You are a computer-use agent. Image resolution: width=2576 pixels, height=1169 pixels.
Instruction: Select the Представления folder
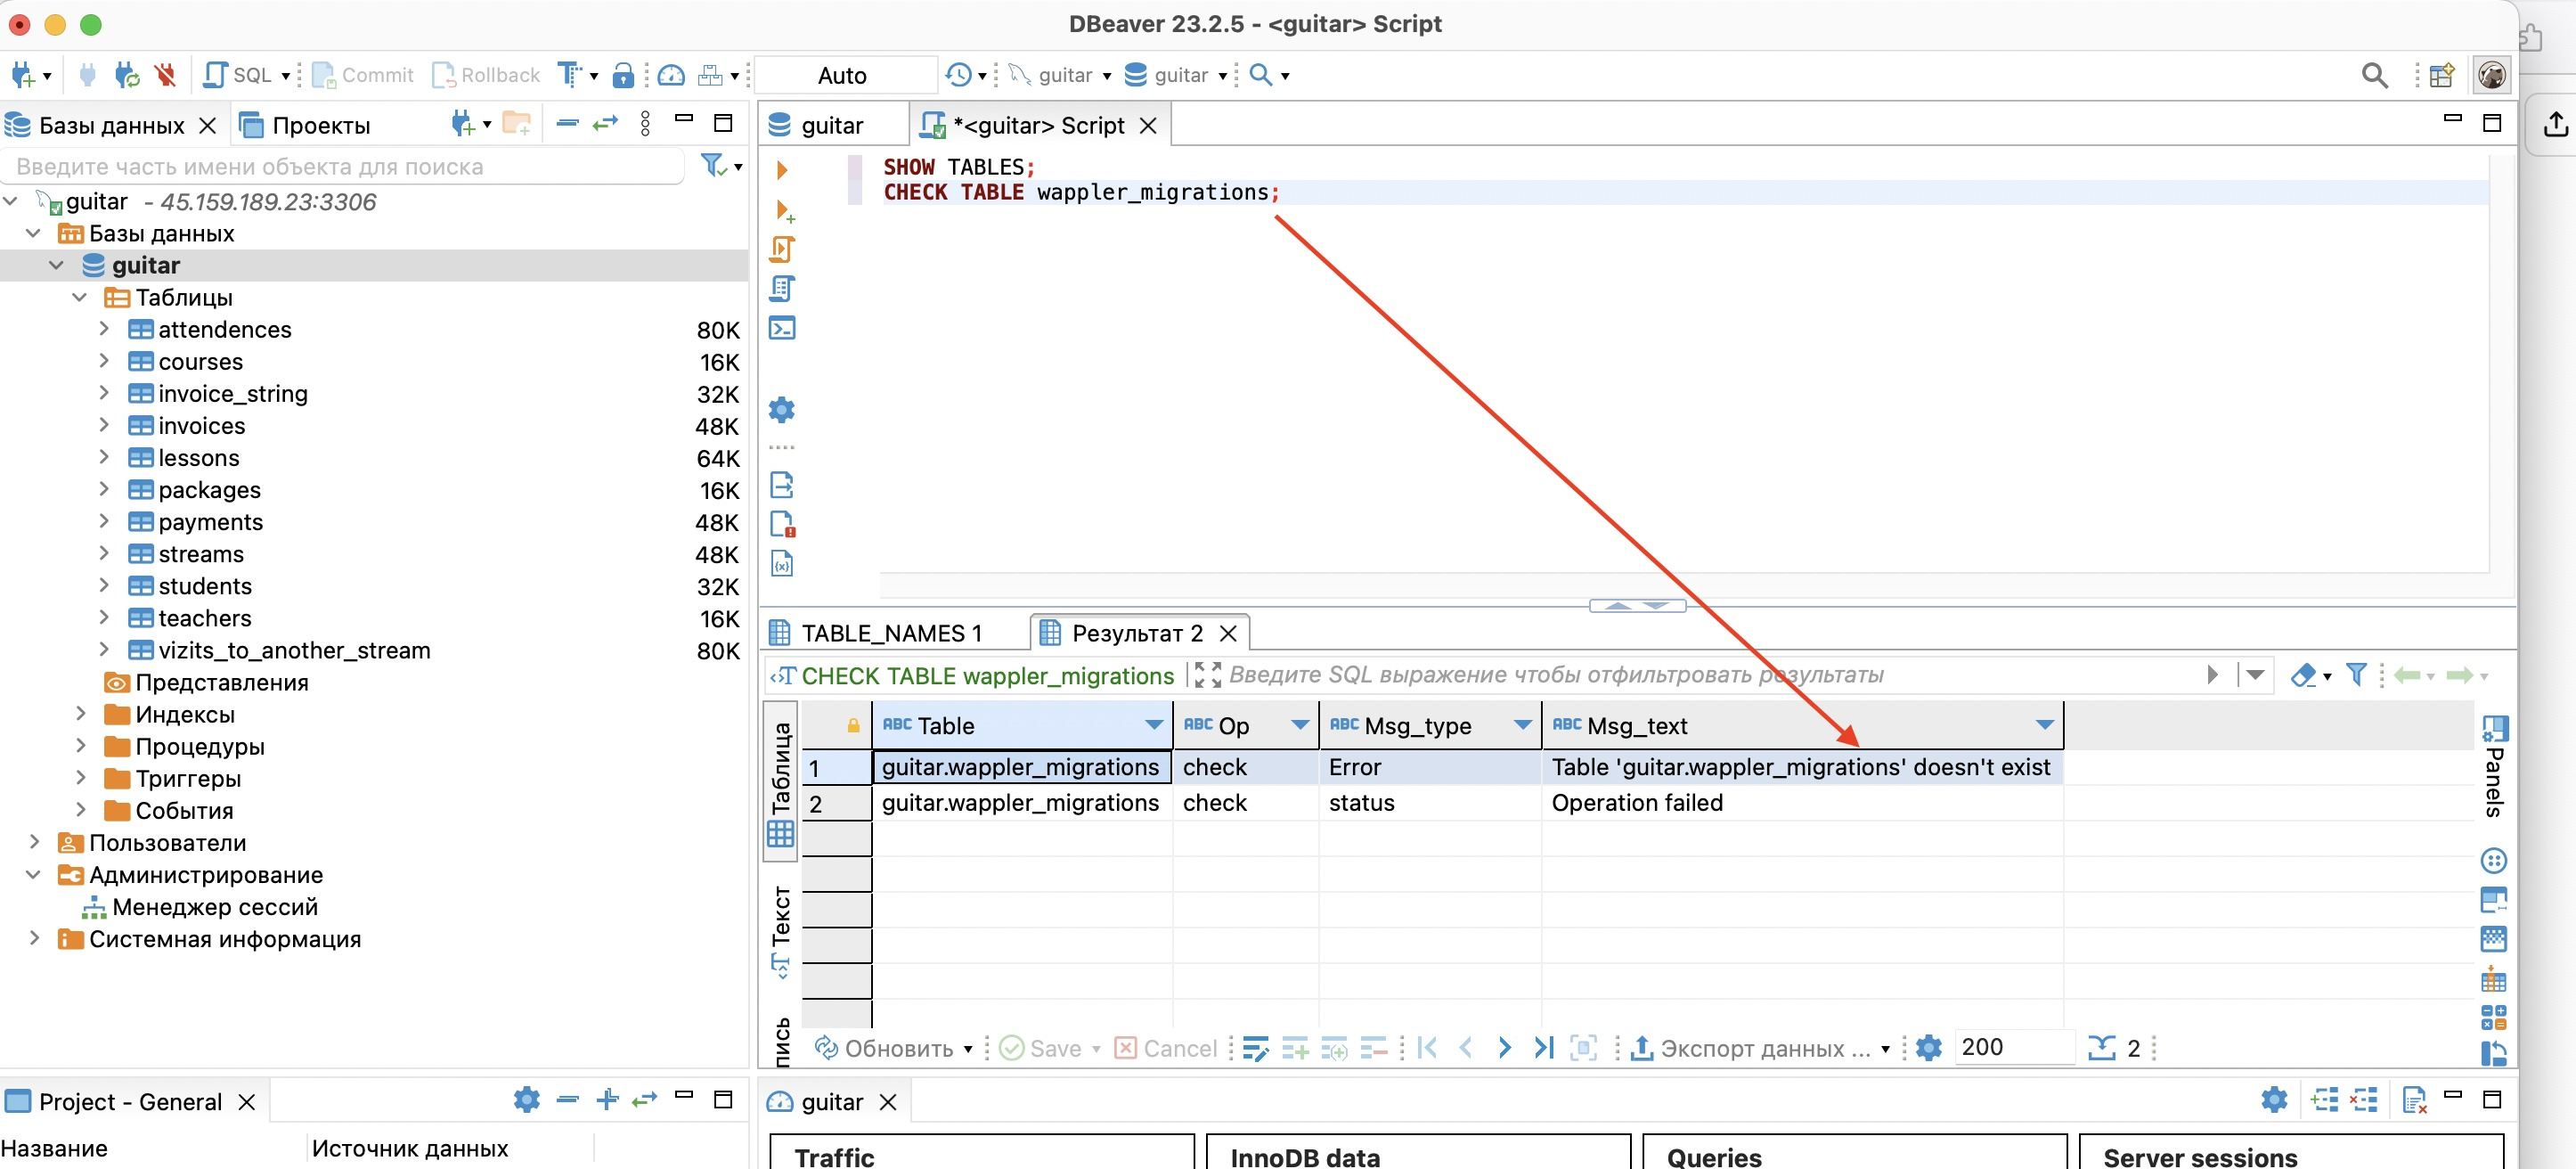pyautogui.click(x=221, y=682)
